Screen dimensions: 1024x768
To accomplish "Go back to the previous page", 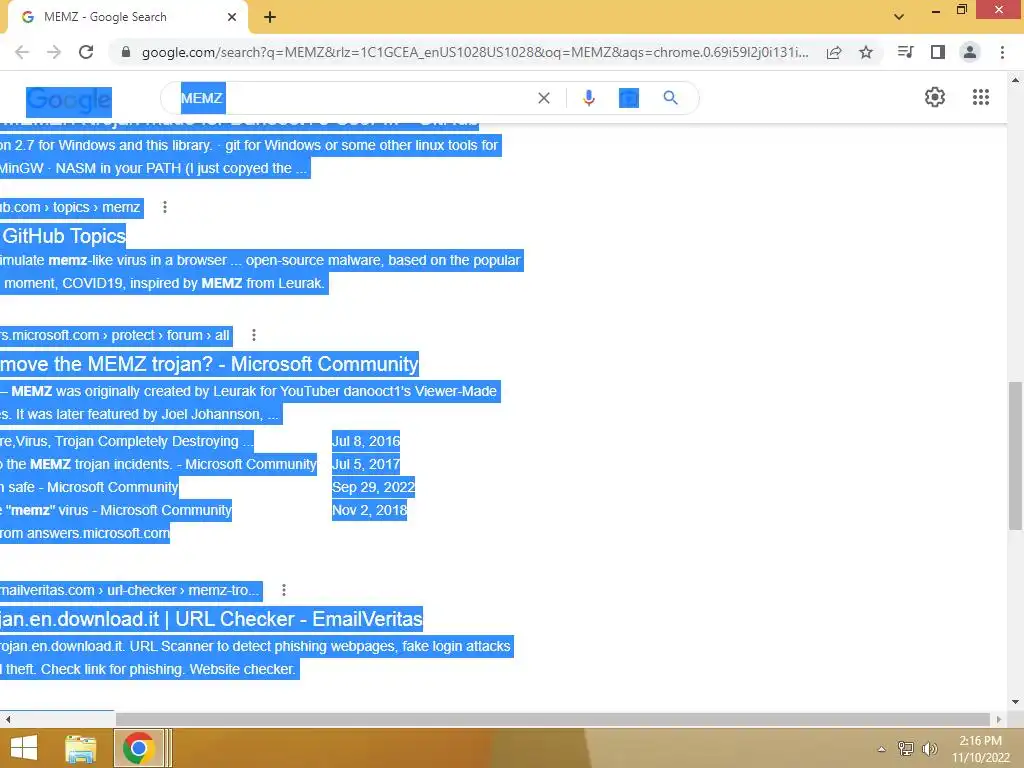I will pos(22,52).
